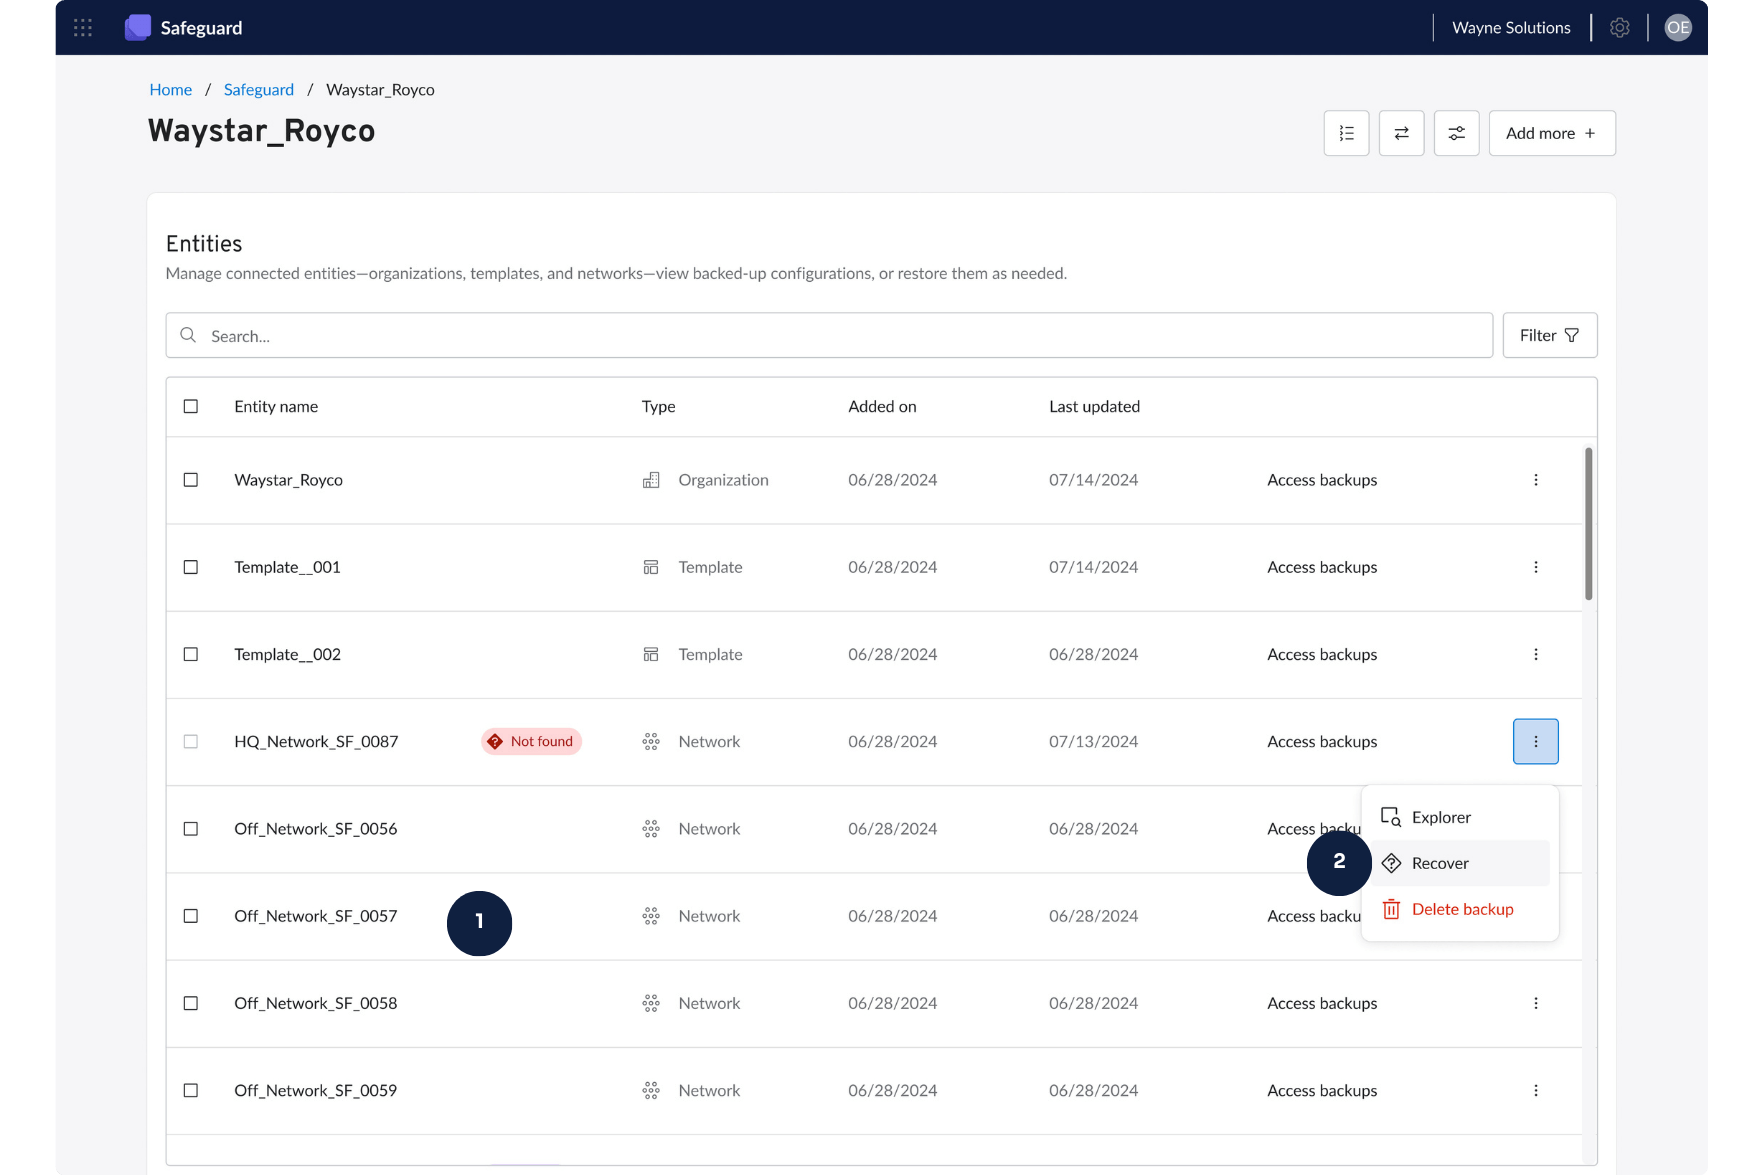Screen dimensions: 1763x1175
Task: Check the Off_Network_SF_0059 row checkbox
Action: click(x=191, y=1090)
